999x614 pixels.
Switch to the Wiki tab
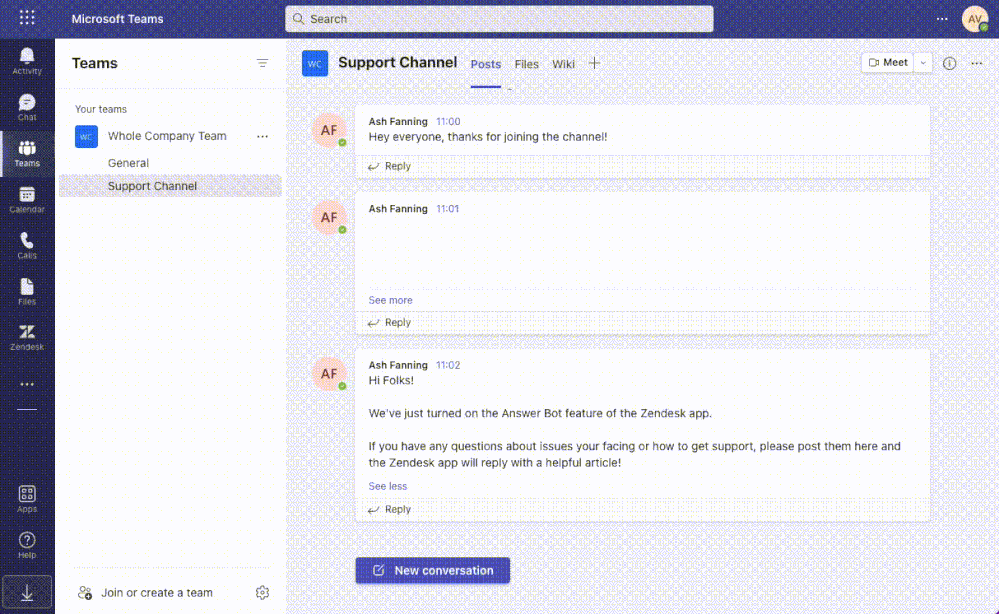click(563, 64)
